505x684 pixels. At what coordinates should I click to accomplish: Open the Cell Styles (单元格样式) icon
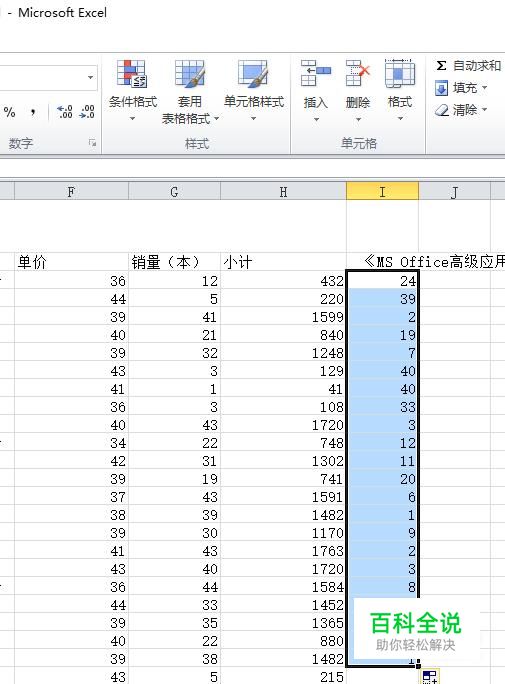tap(253, 73)
